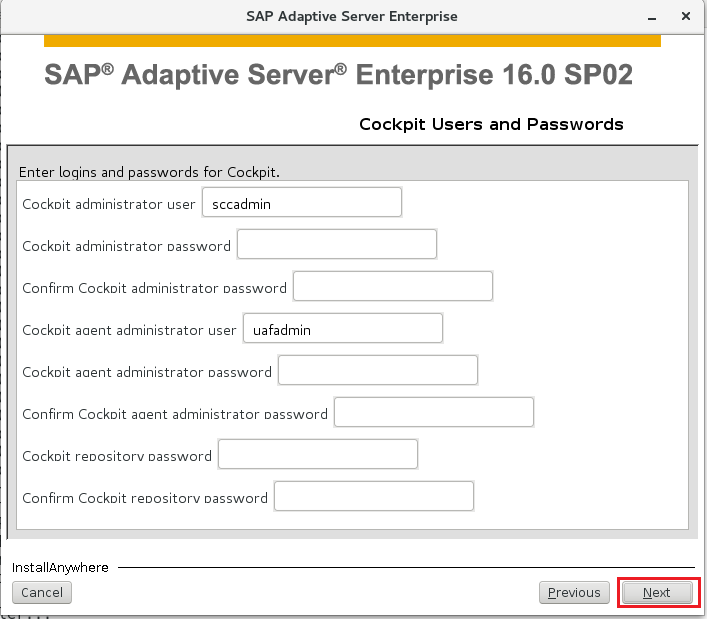Click the 'Cockpit agent administrator user' label
The width and height of the screenshot is (707, 619).
point(129,330)
